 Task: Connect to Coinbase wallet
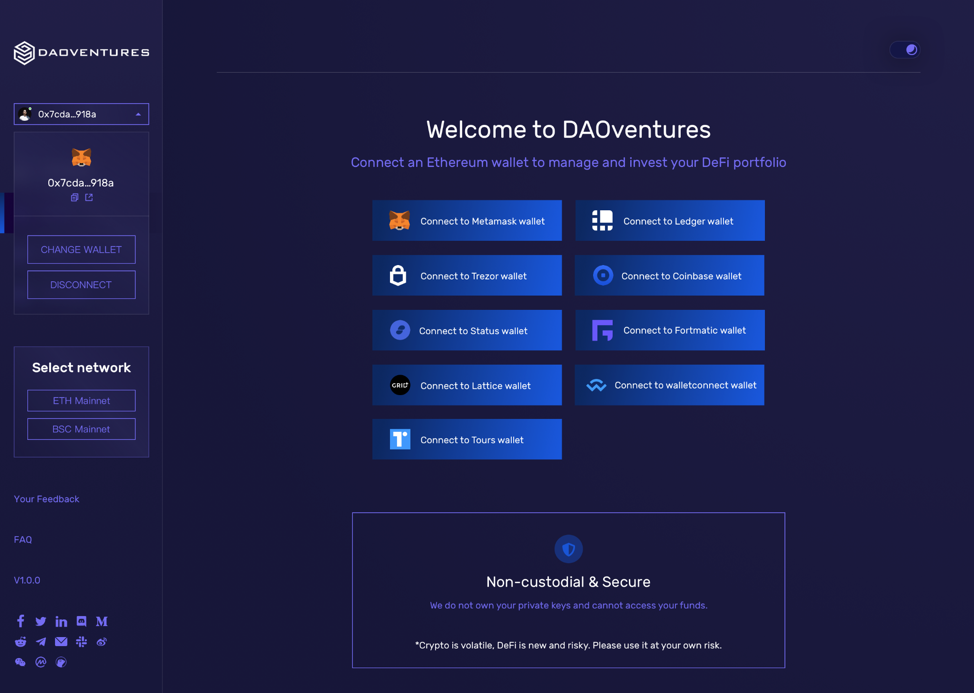[x=670, y=275]
